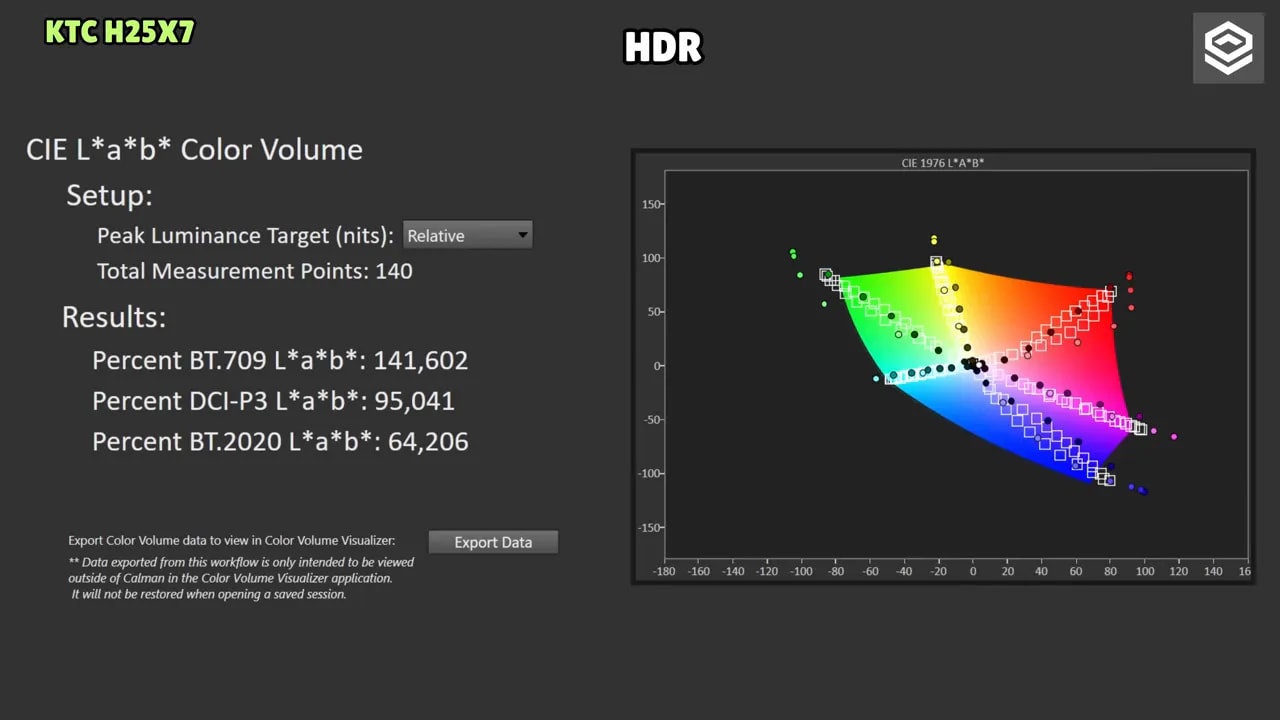Click the 'Peak Luminance Target (nits):' label
Viewport: 1280px width, 720px height.
tap(245, 236)
